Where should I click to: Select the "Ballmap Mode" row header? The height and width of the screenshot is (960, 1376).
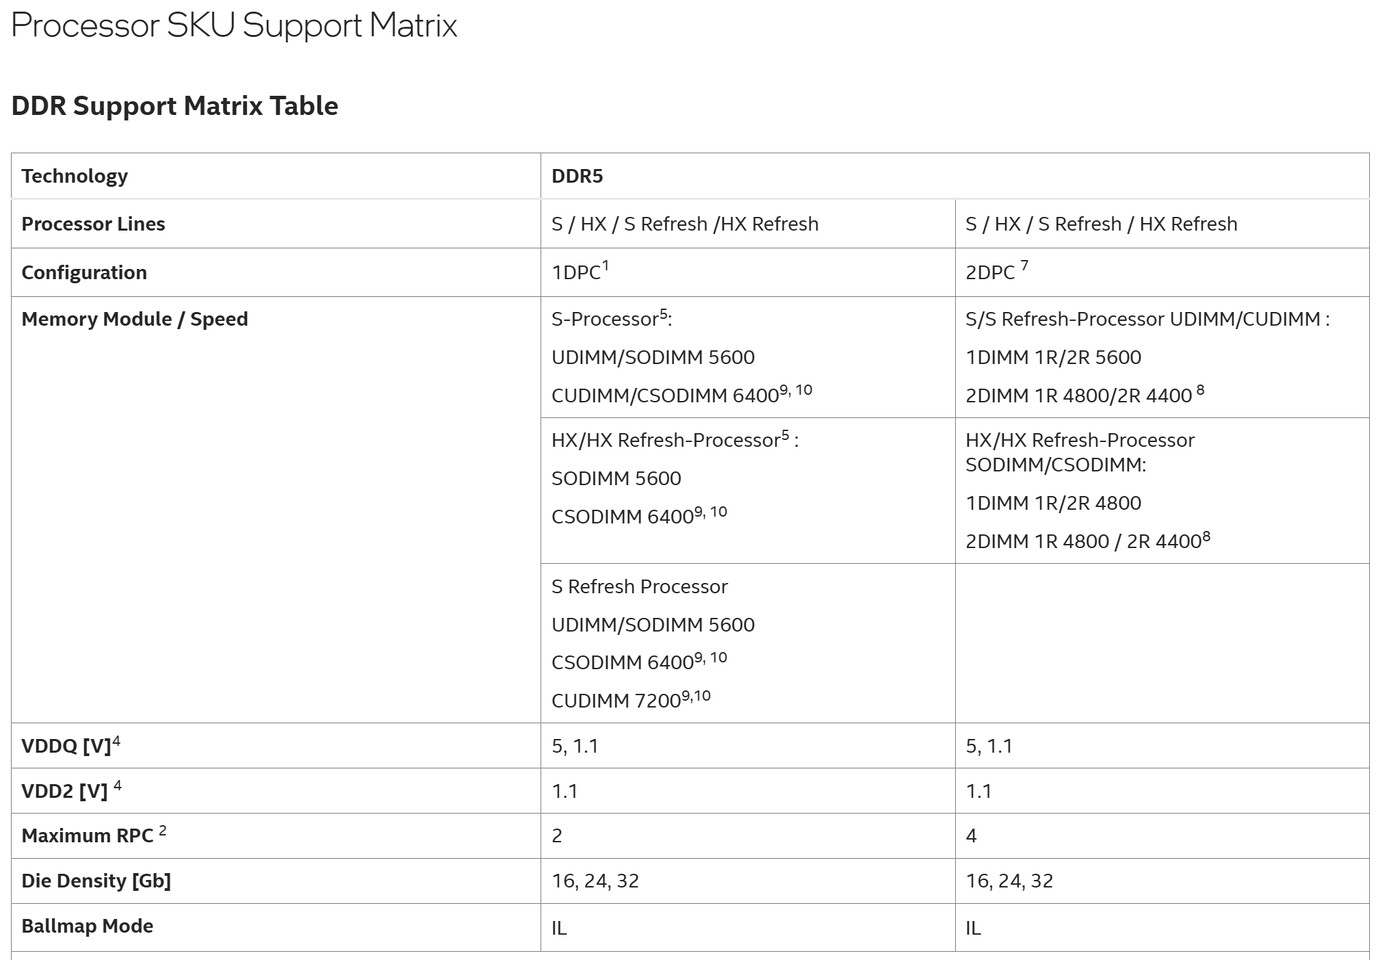point(87,926)
